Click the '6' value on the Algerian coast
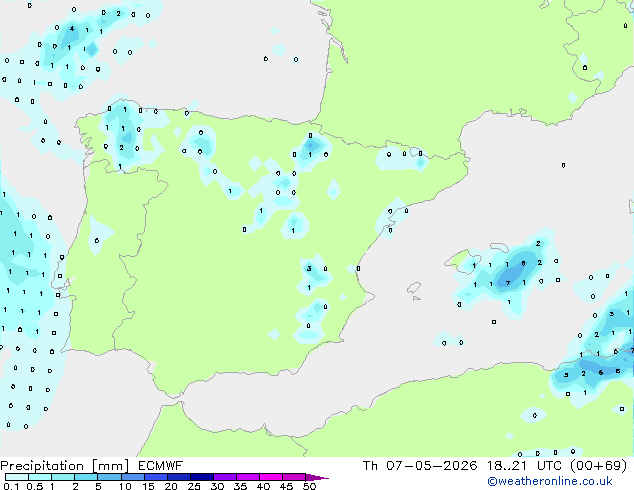Image resolution: width=634 pixels, height=490 pixels. click(601, 372)
